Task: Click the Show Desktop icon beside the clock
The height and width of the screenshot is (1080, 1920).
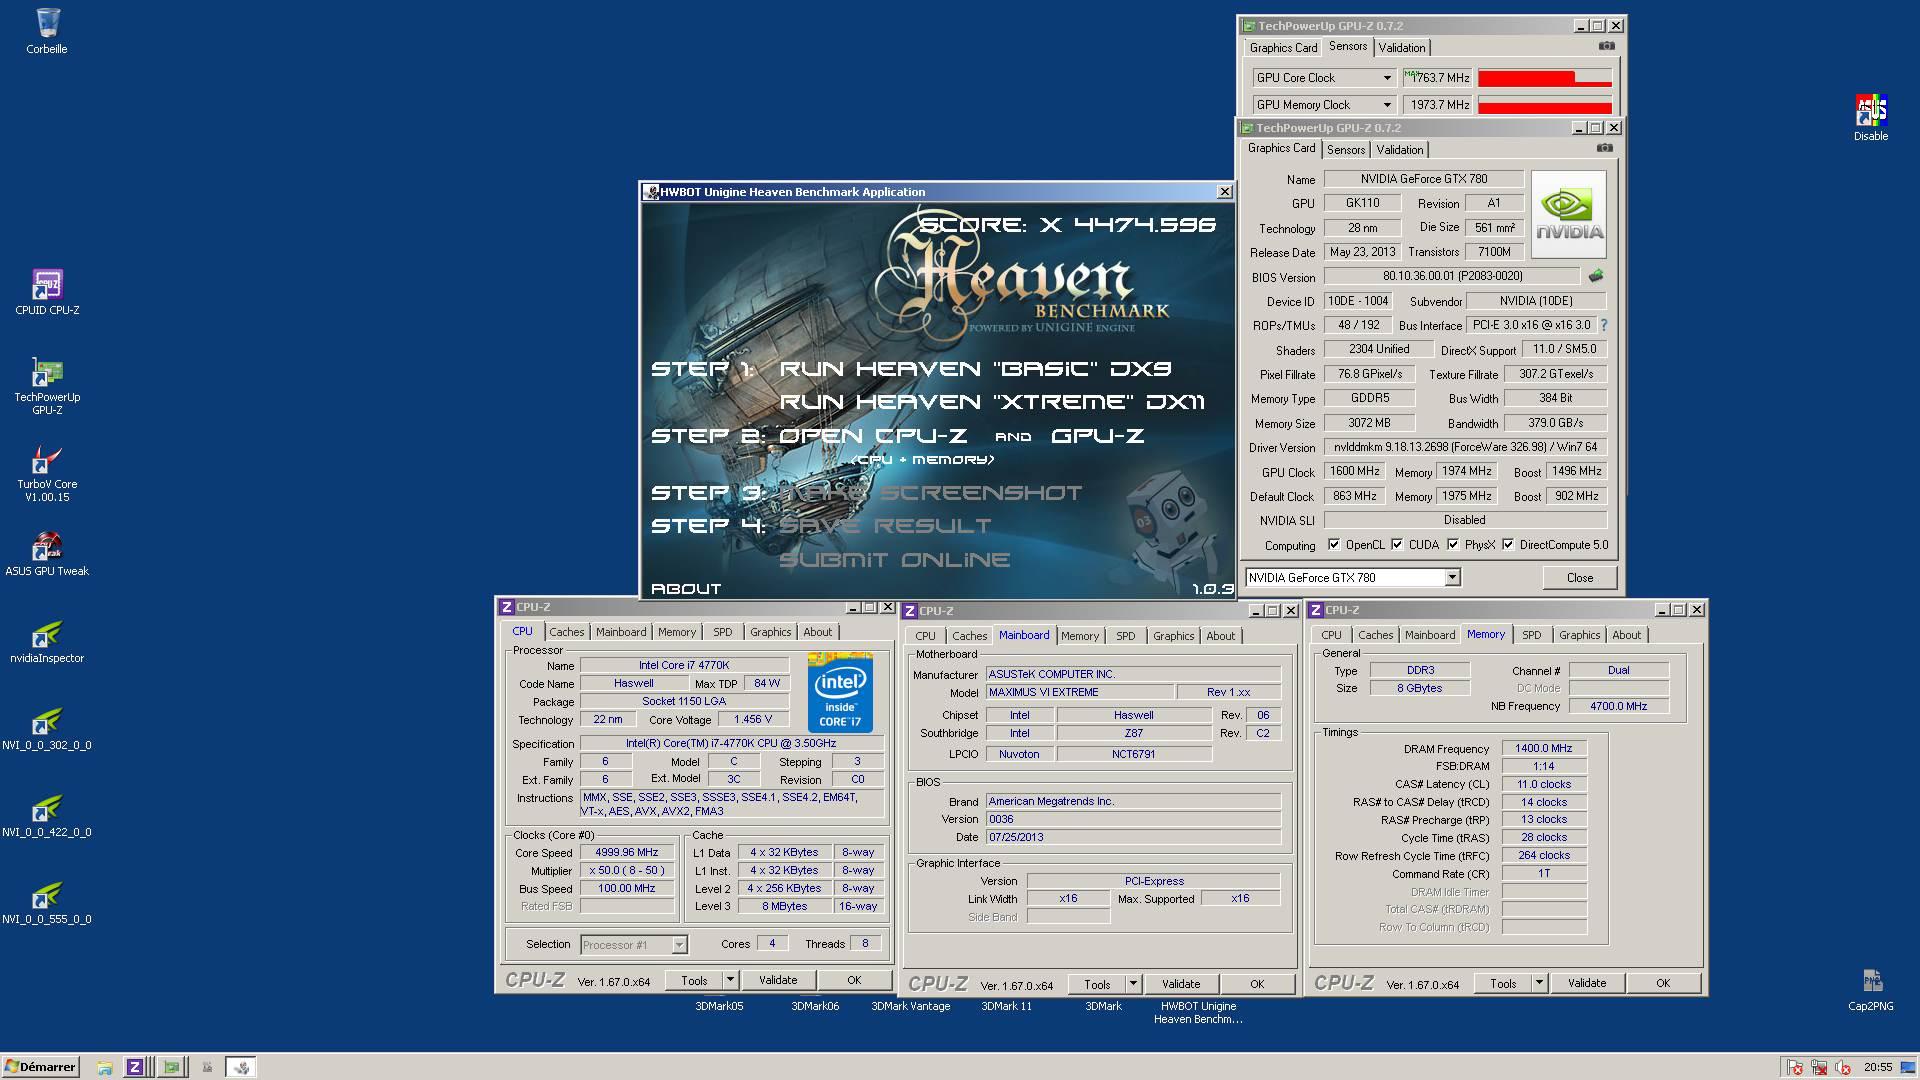Action: [x=1908, y=1067]
